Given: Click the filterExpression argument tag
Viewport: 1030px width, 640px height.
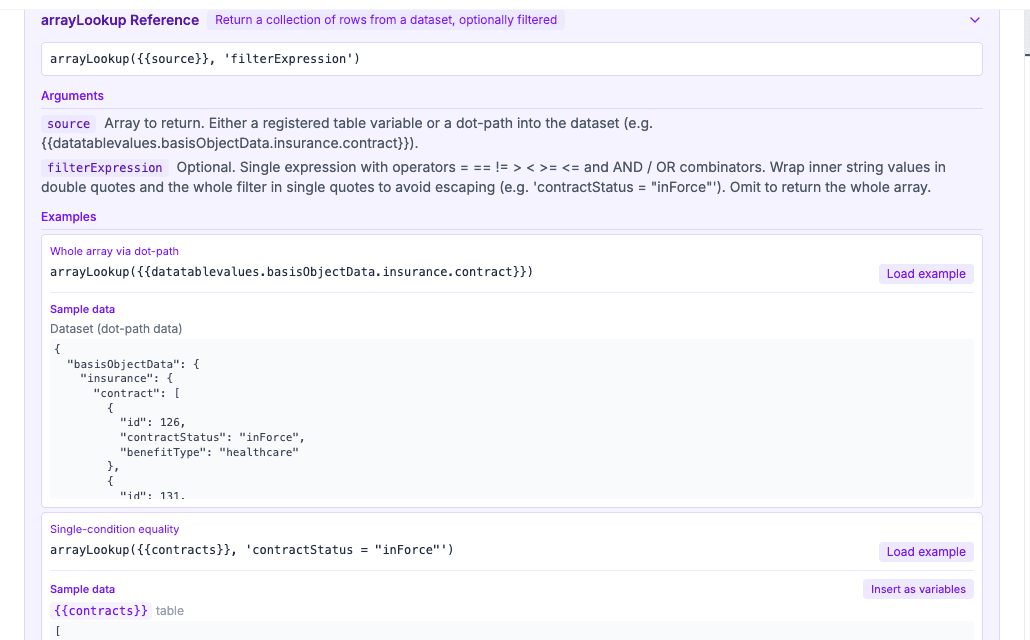Looking at the screenshot, I should click(104, 168).
